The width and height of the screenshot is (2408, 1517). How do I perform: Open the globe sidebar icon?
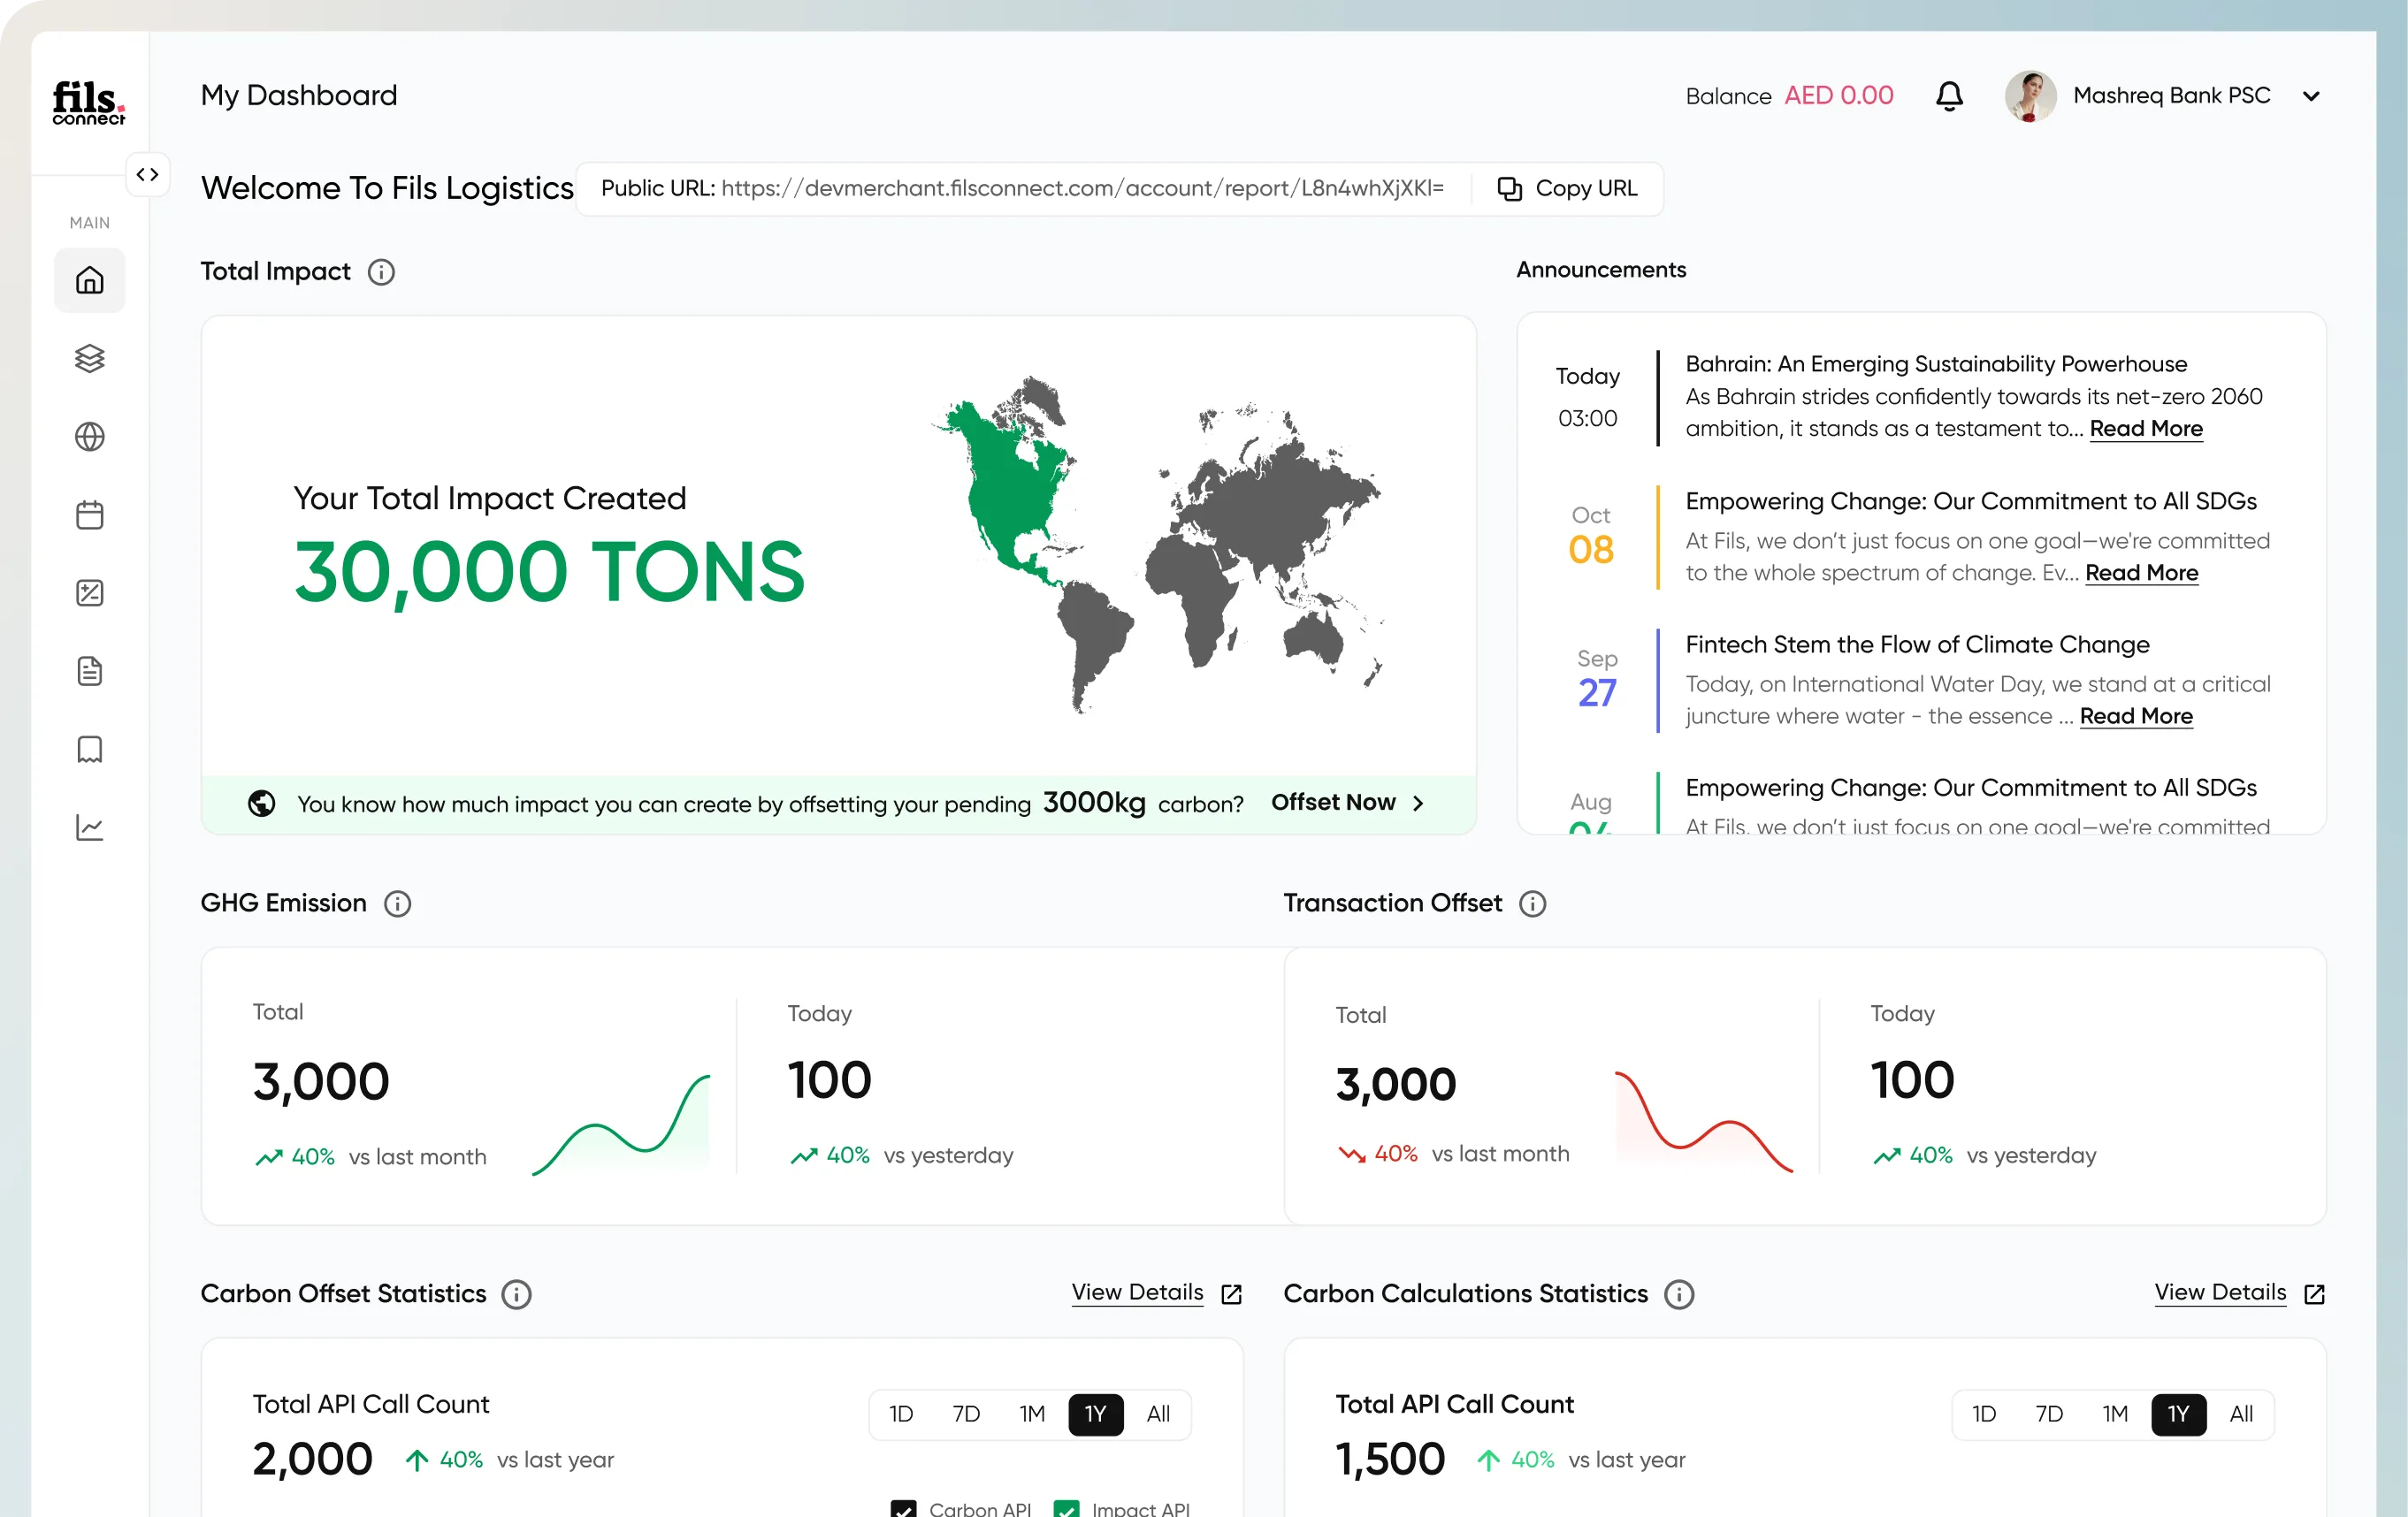point(89,437)
